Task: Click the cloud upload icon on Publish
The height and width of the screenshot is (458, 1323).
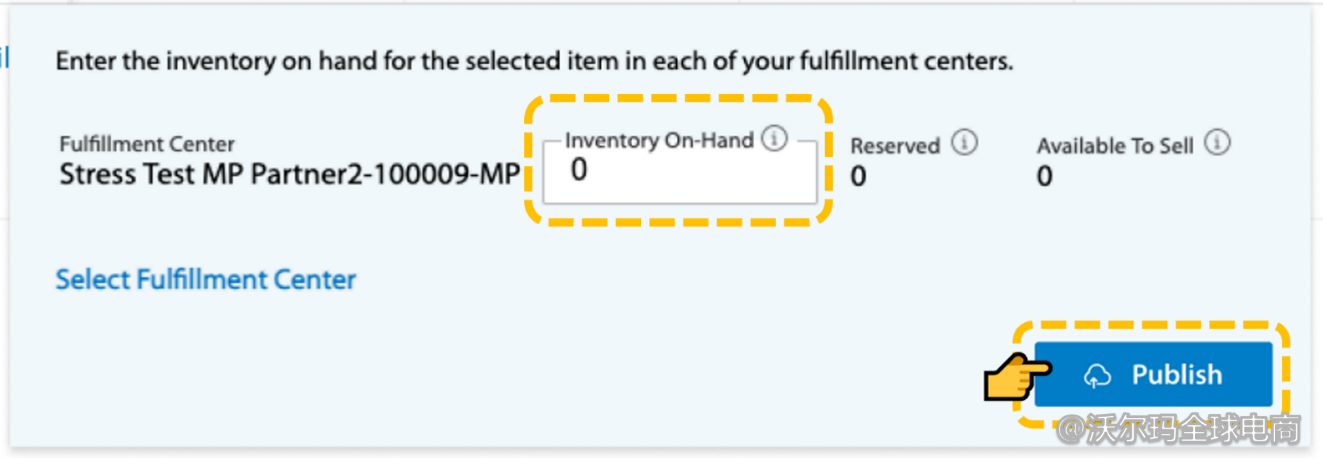Action: (x=1097, y=375)
